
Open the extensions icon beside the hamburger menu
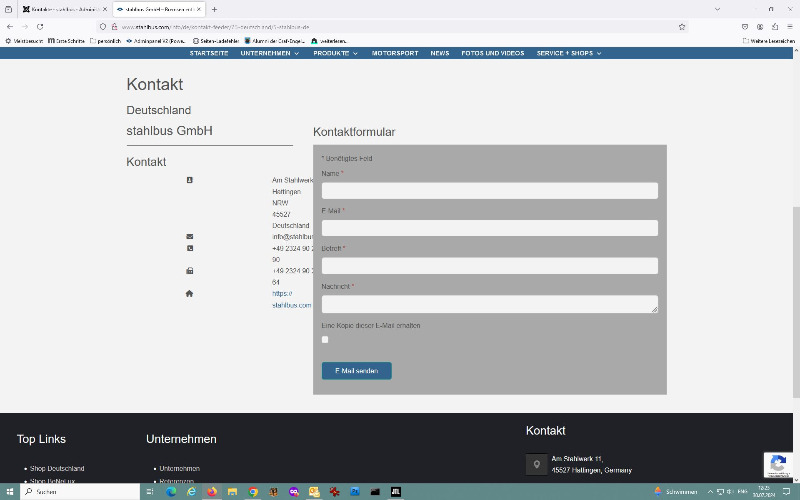[x=774, y=27]
